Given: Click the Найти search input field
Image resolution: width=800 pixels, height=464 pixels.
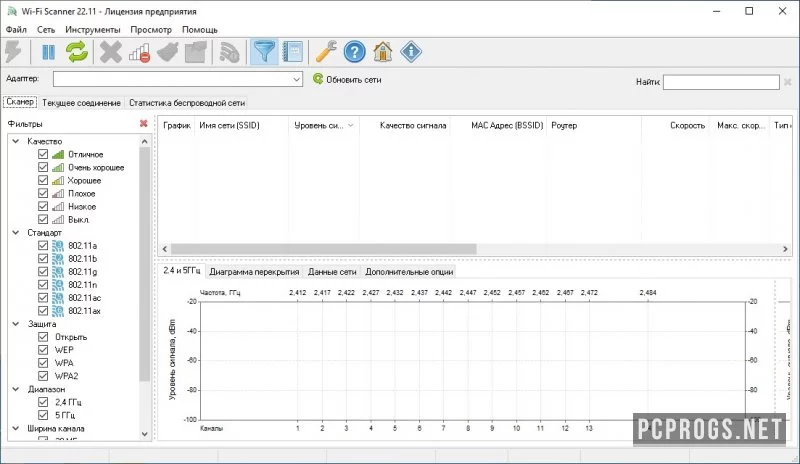Looking at the screenshot, I should [x=721, y=82].
